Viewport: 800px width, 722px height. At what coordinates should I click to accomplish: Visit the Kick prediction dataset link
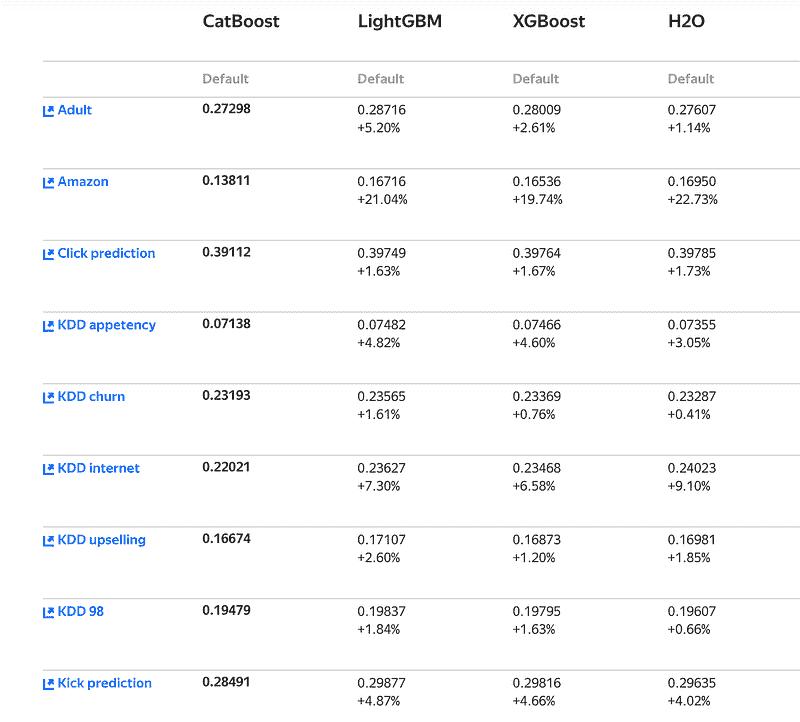pos(105,683)
